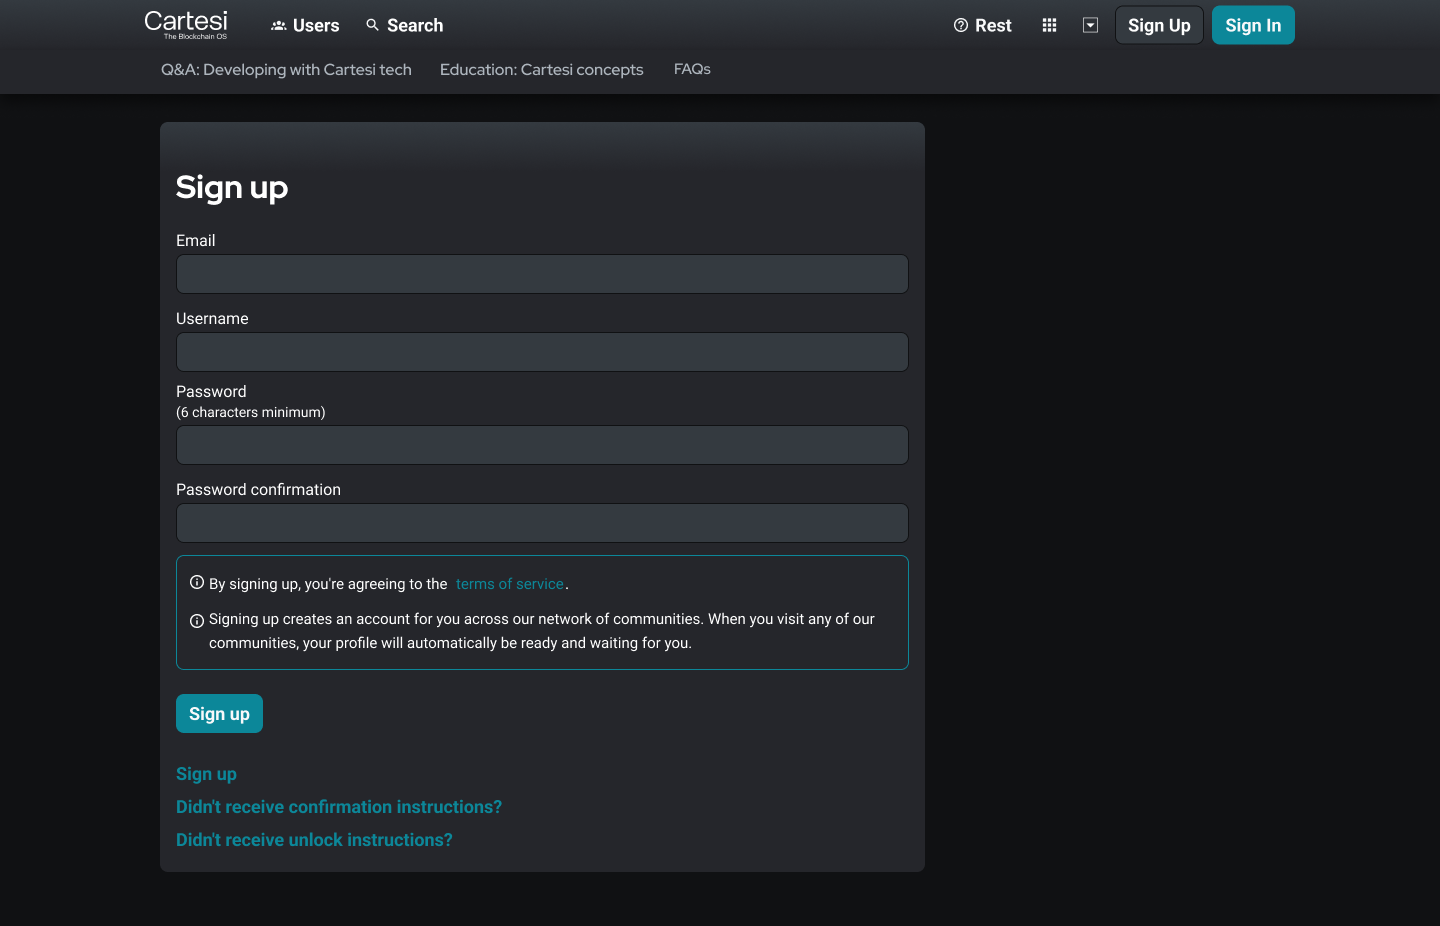
Task: Focus the Password confirmation field
Action: (x=542, y=523)
